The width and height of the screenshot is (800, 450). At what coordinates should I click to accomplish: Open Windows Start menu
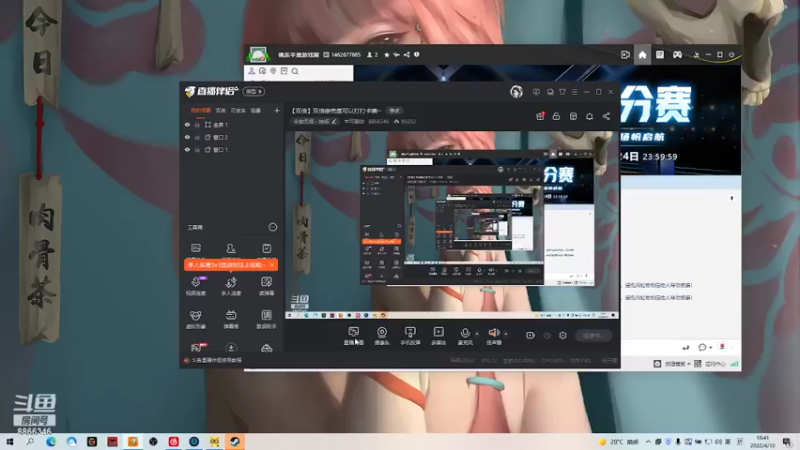(9, 442)
